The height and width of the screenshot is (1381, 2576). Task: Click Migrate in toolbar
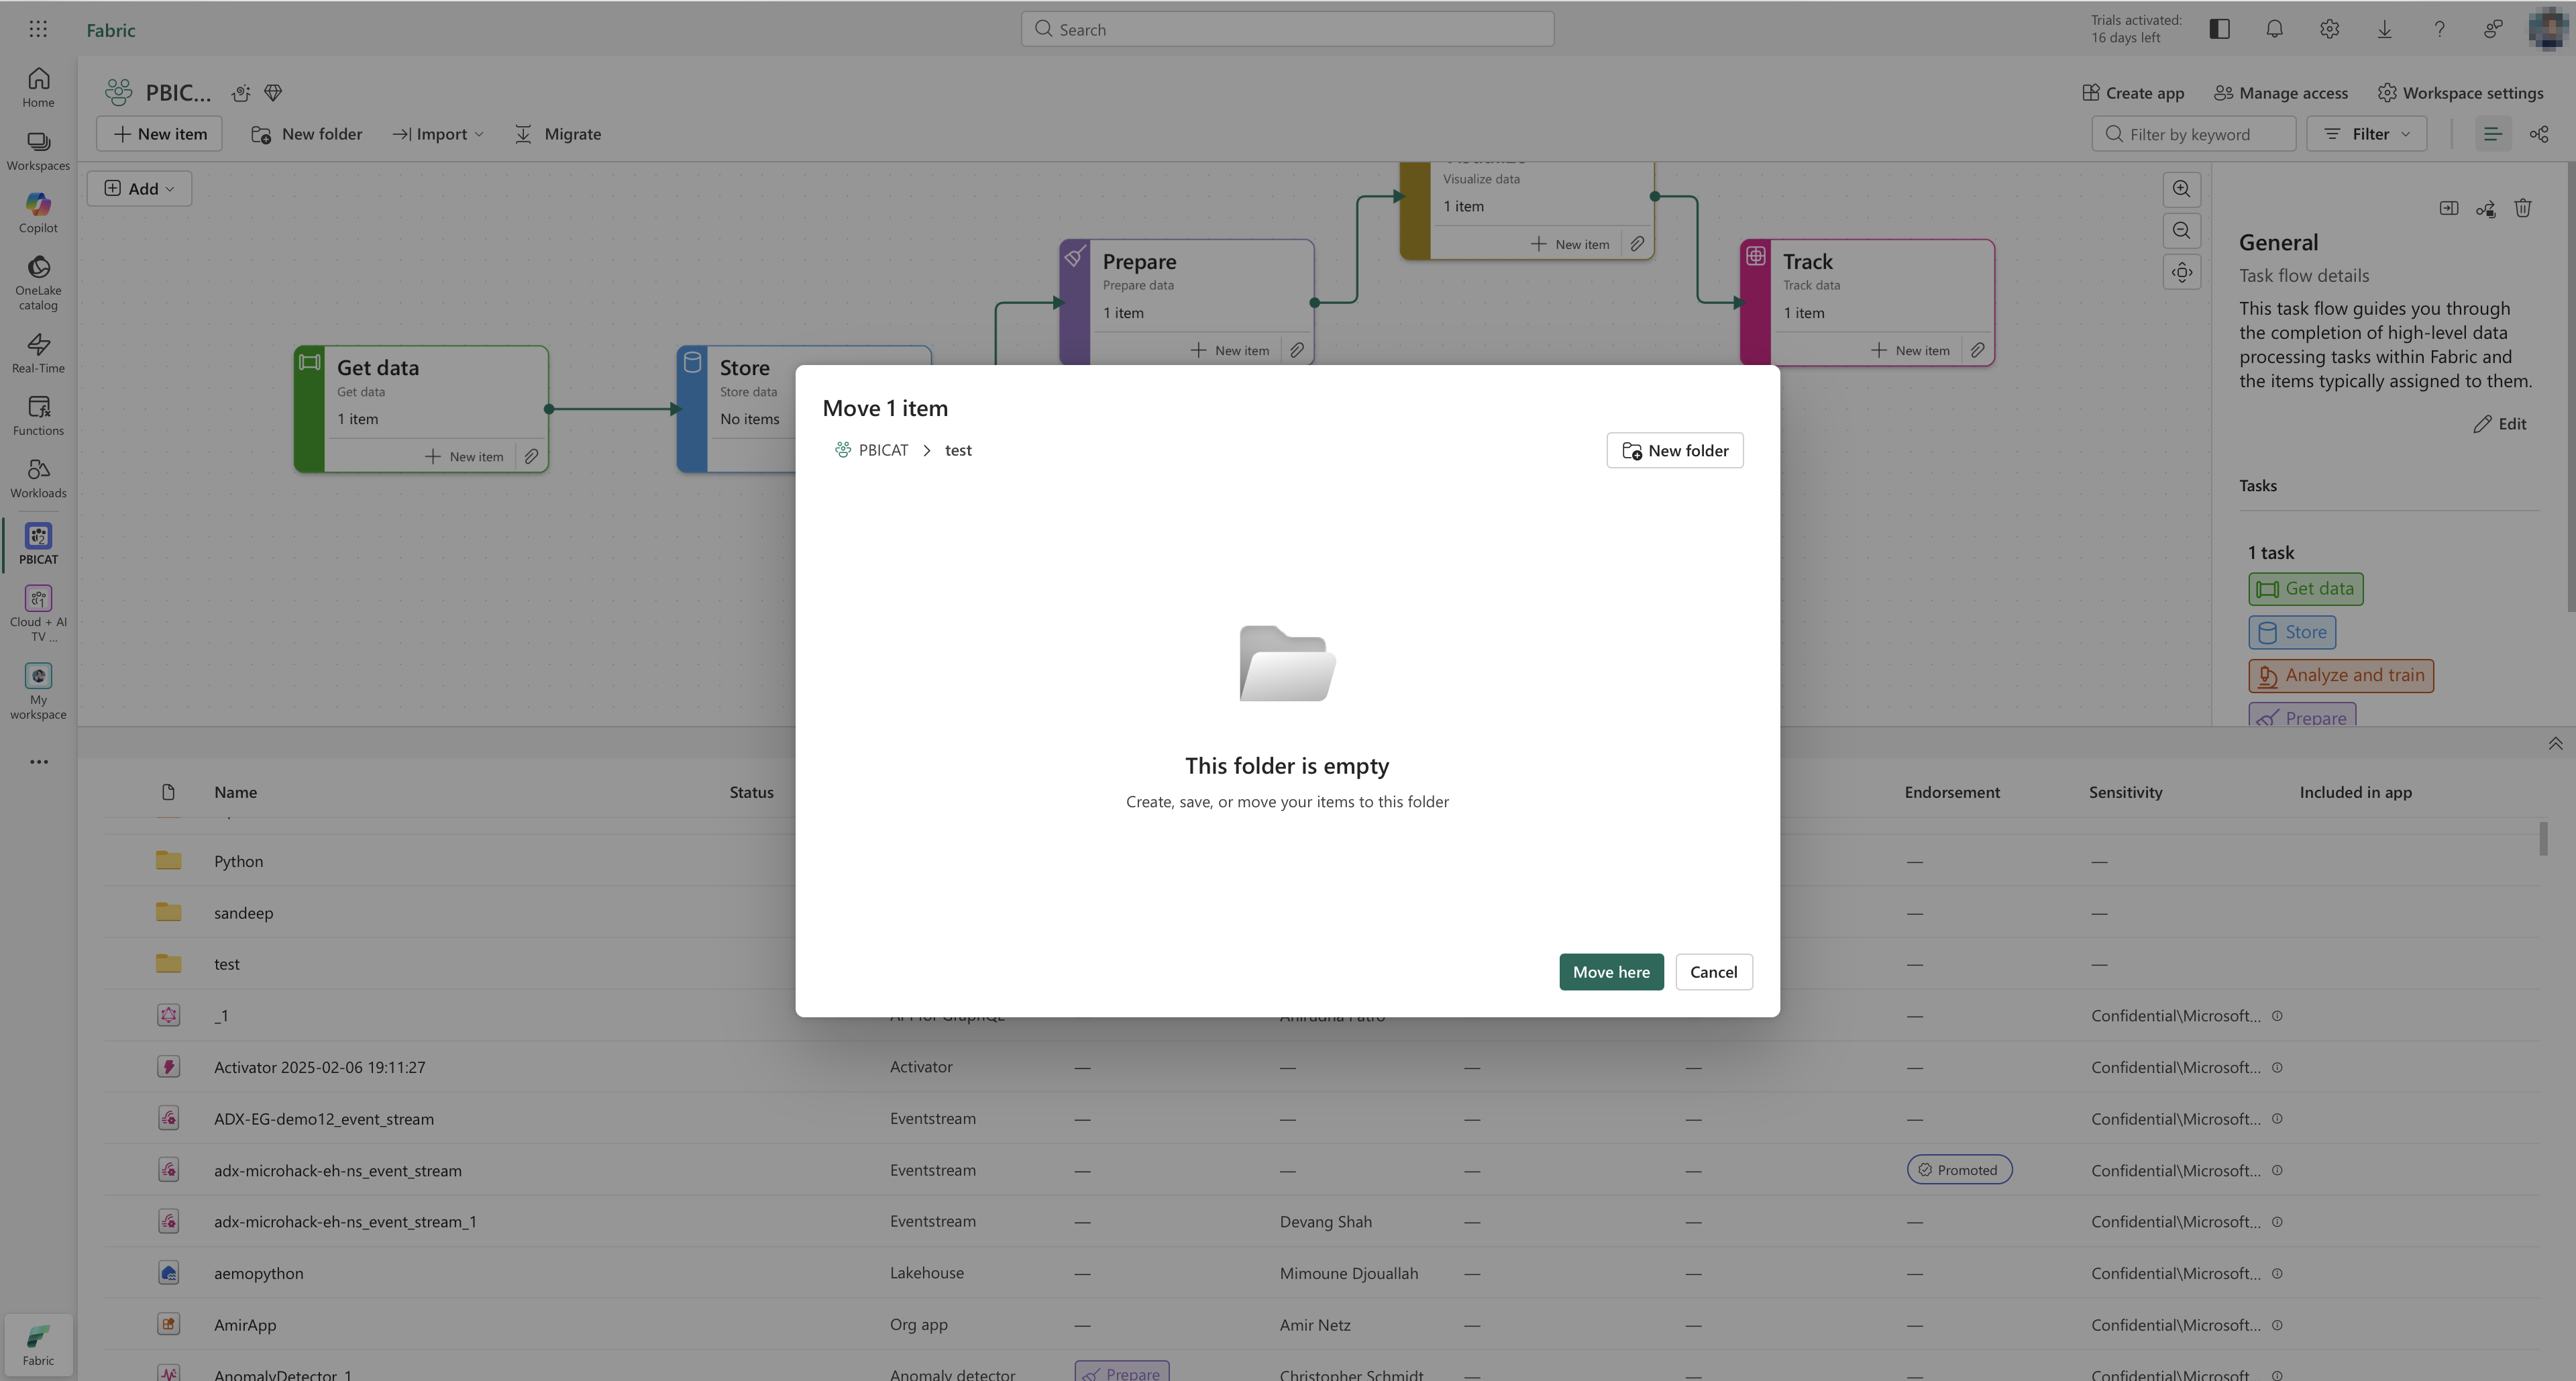pos(557,134)
